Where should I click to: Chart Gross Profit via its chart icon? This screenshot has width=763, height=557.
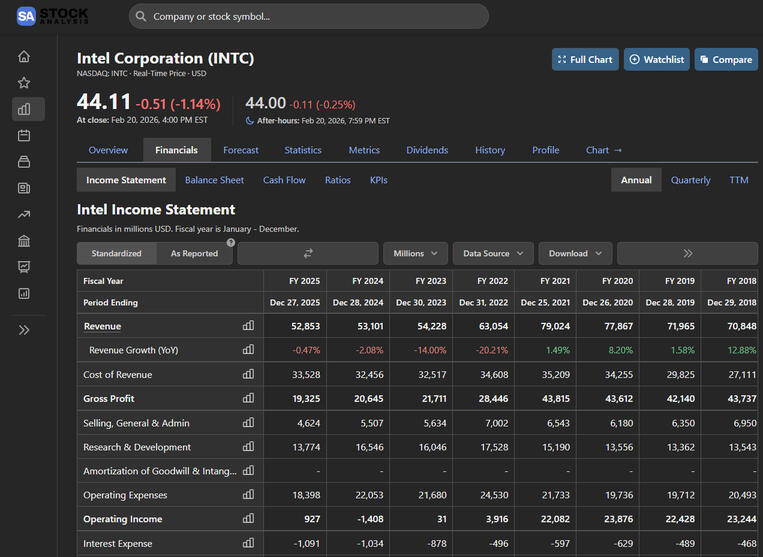[248, 398]
